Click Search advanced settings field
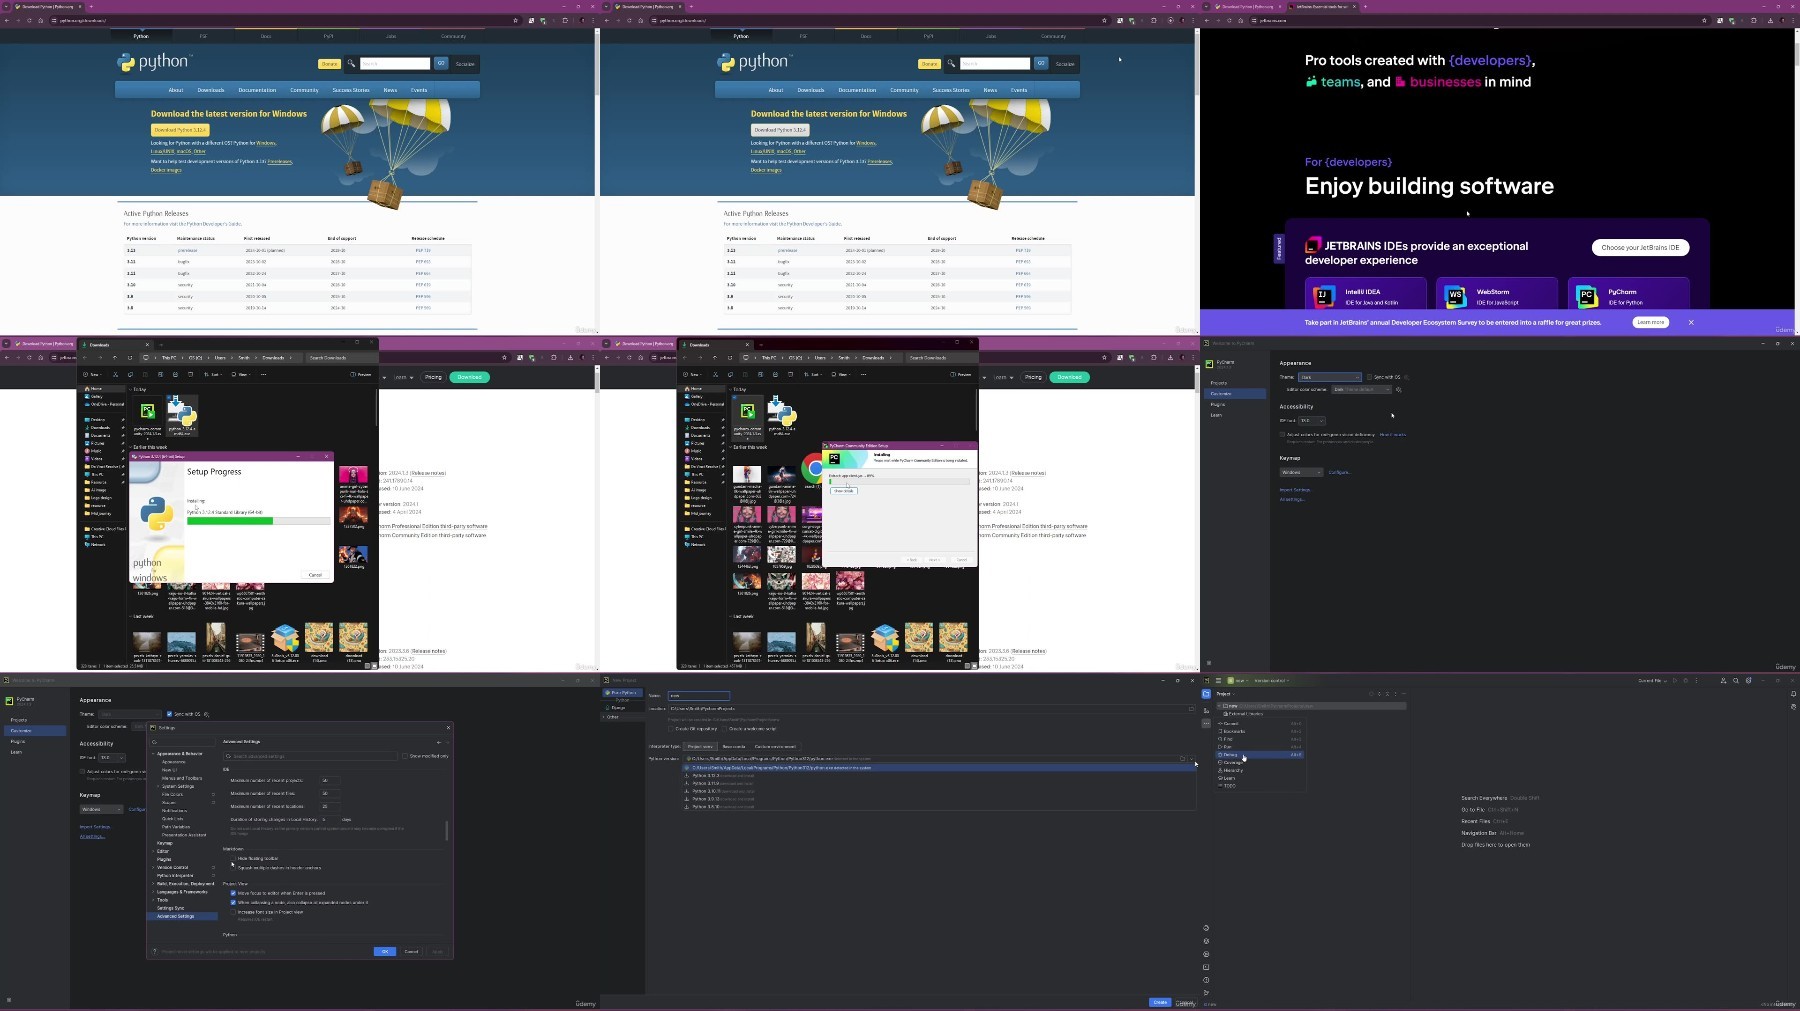 [310, 756]
